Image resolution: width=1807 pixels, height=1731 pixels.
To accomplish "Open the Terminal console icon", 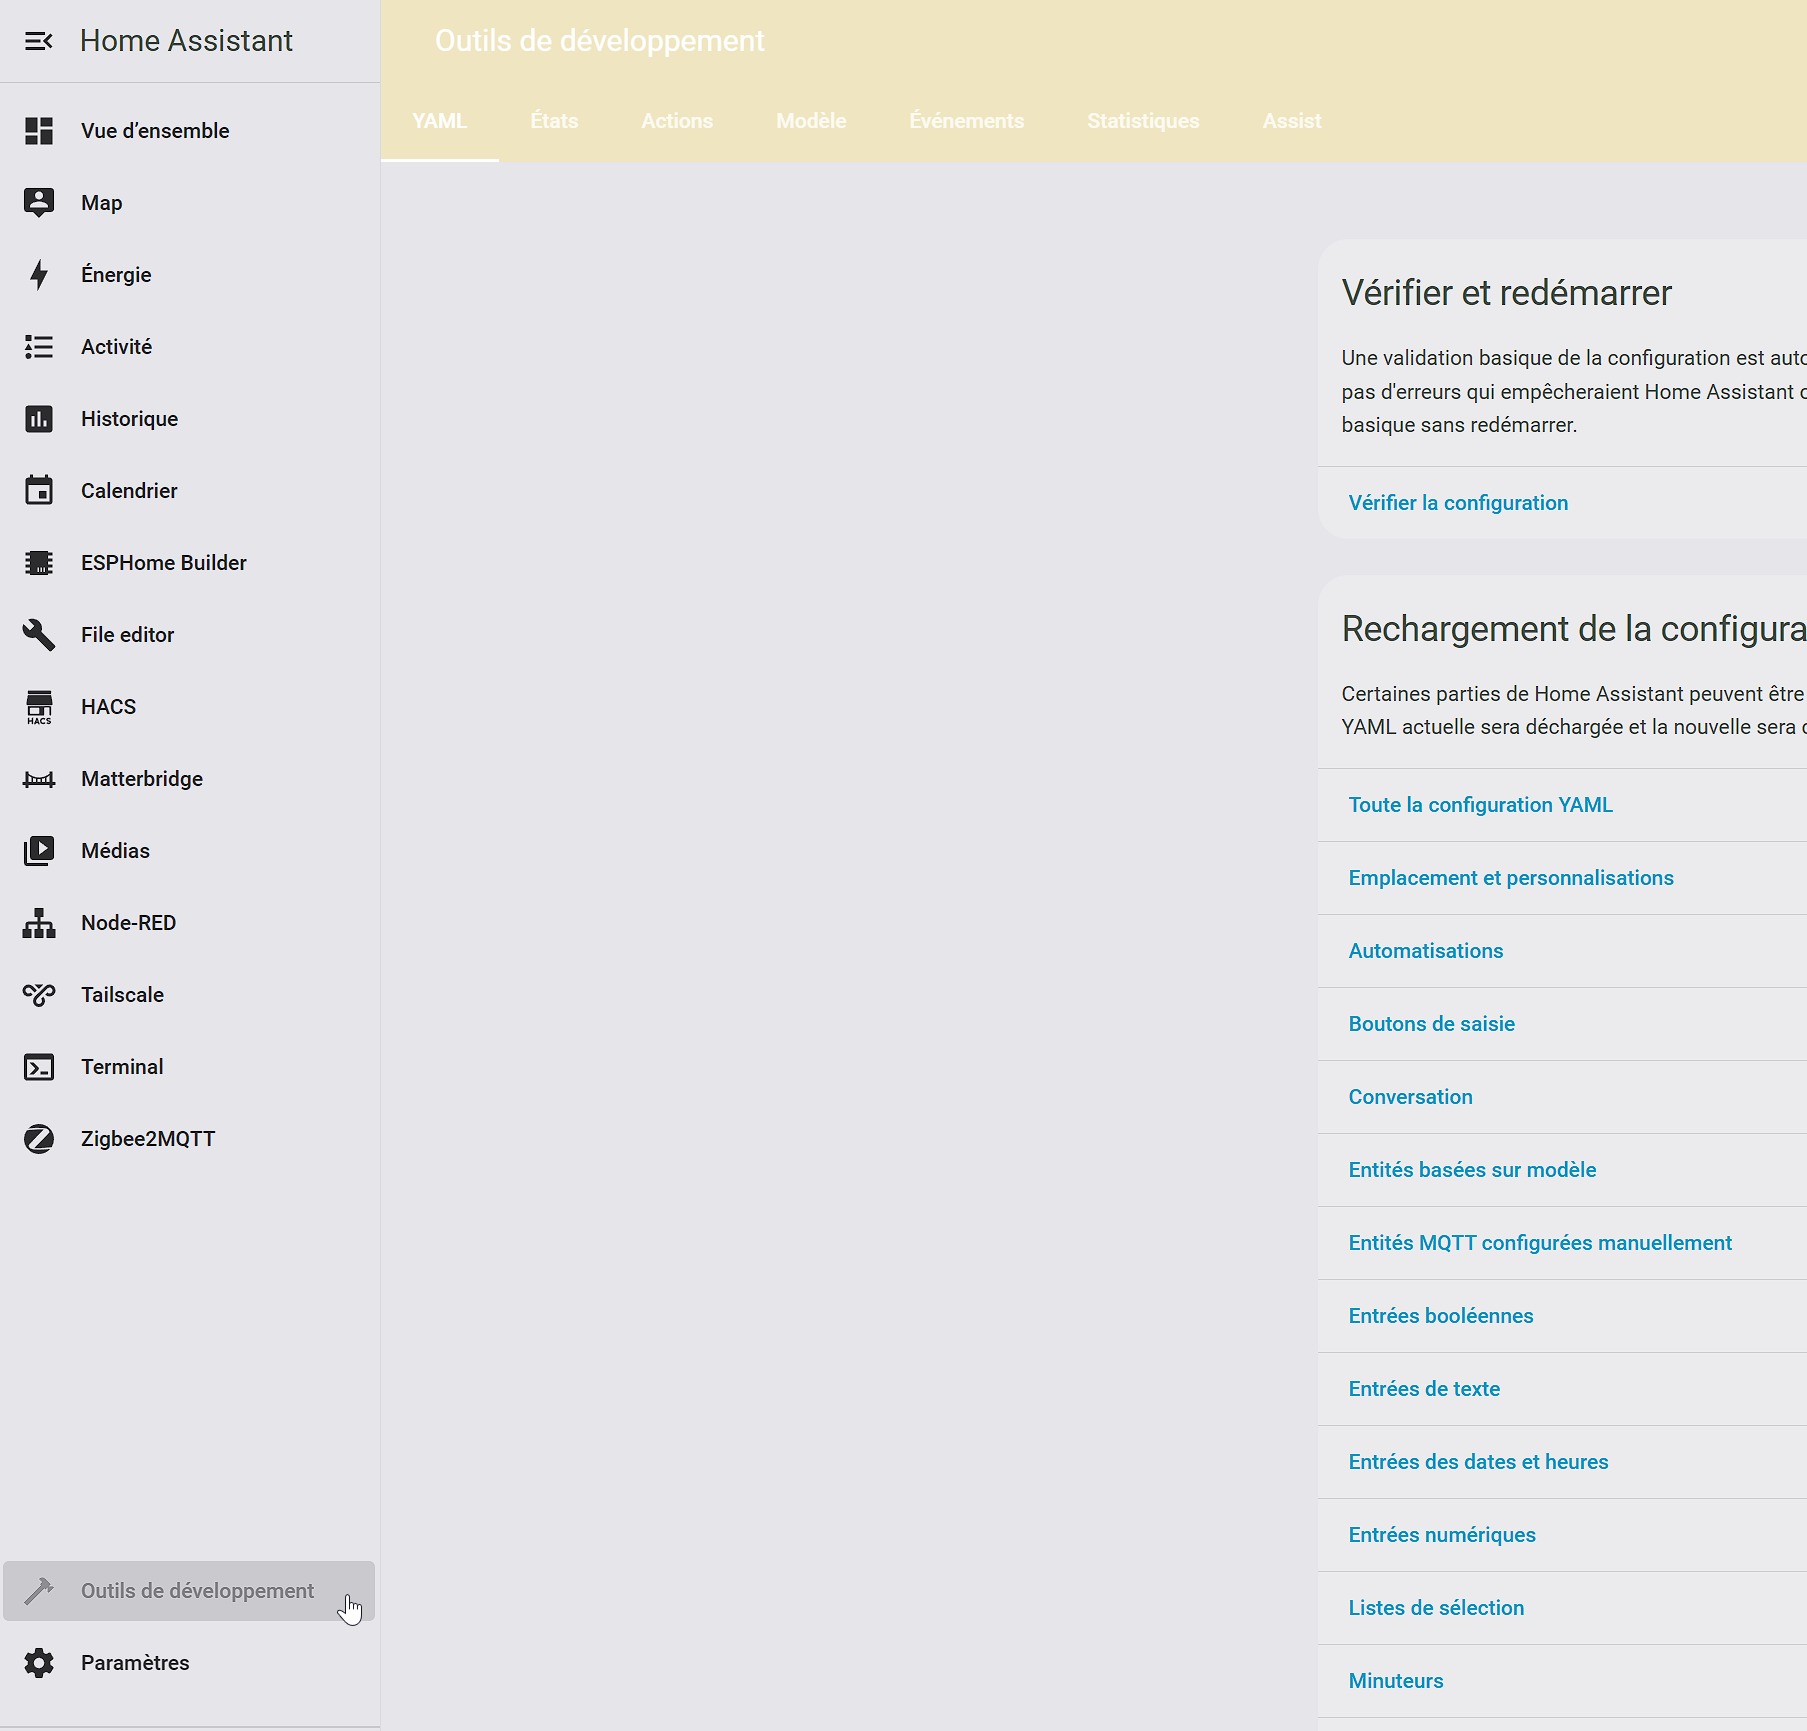I will (x=39, y=1067).
